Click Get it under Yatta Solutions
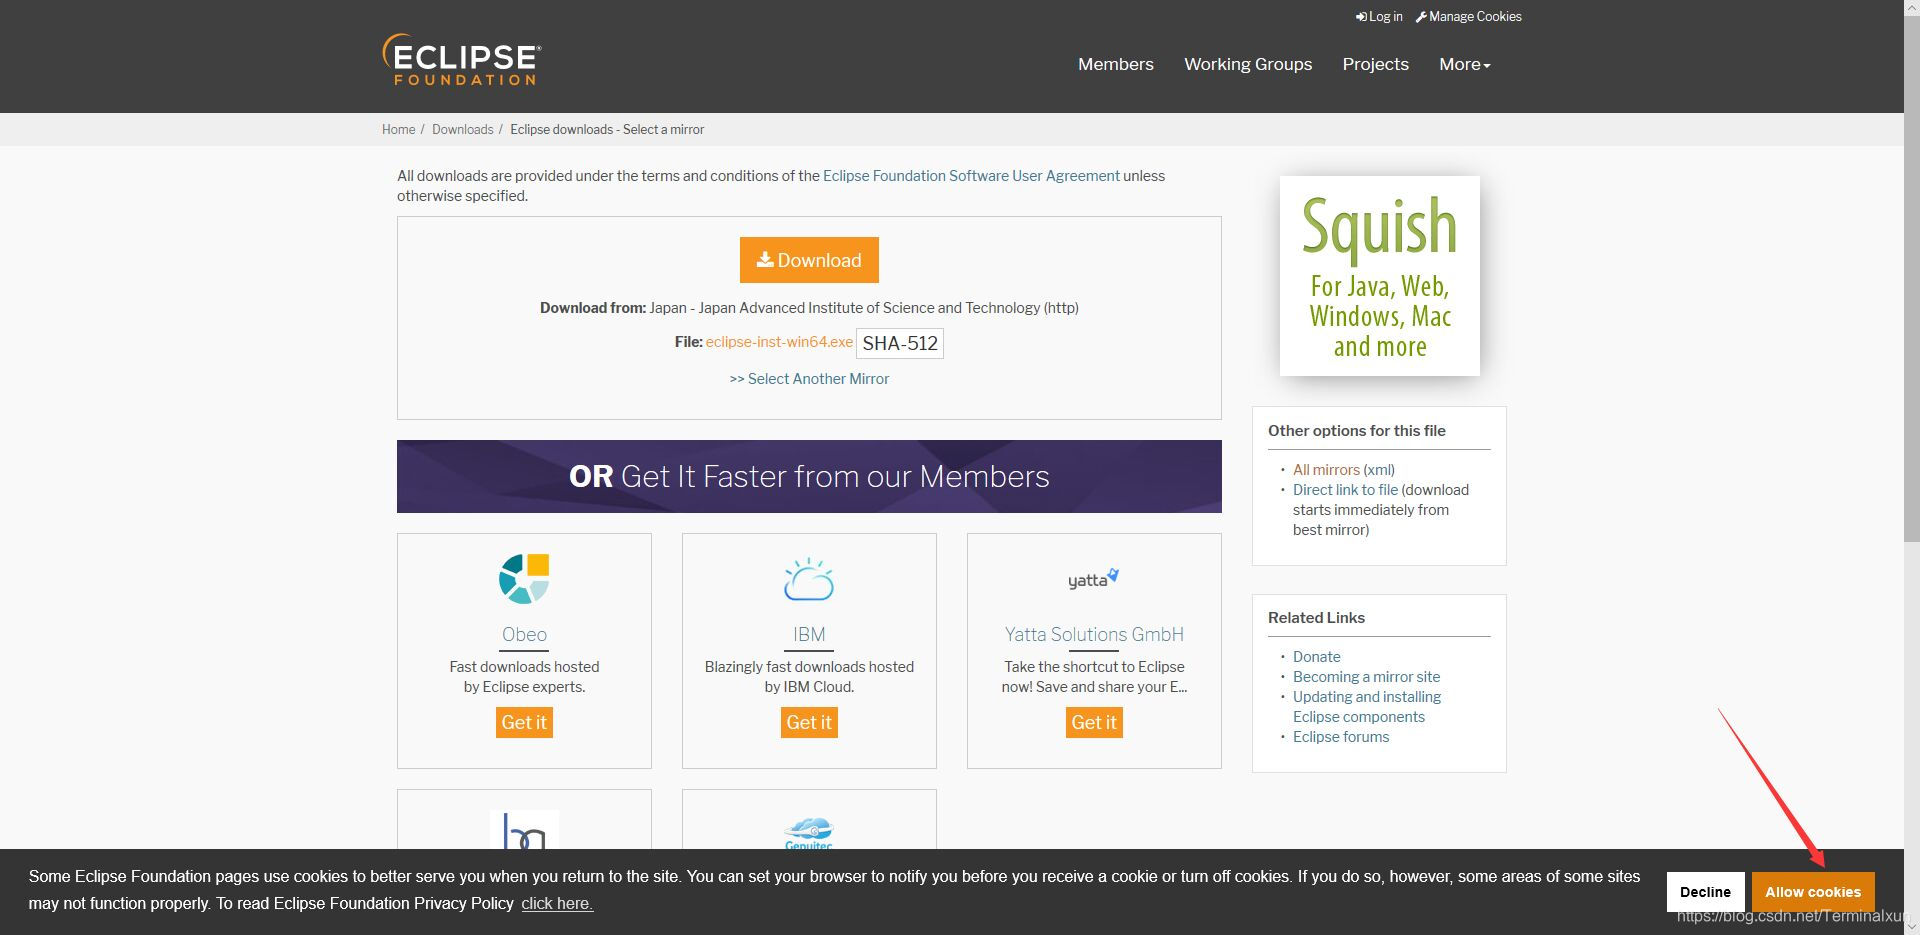Viewport: 1920px width, 935px height. click(x=1094, y=722)
